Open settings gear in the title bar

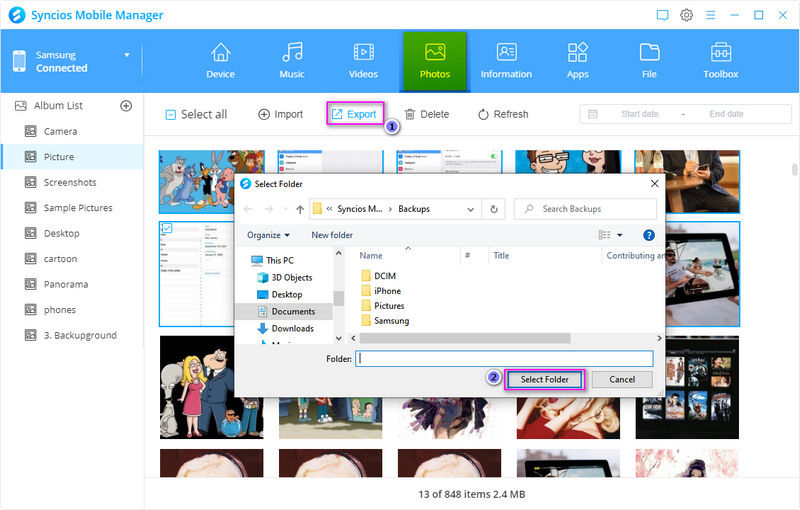(x=686, y=15)
